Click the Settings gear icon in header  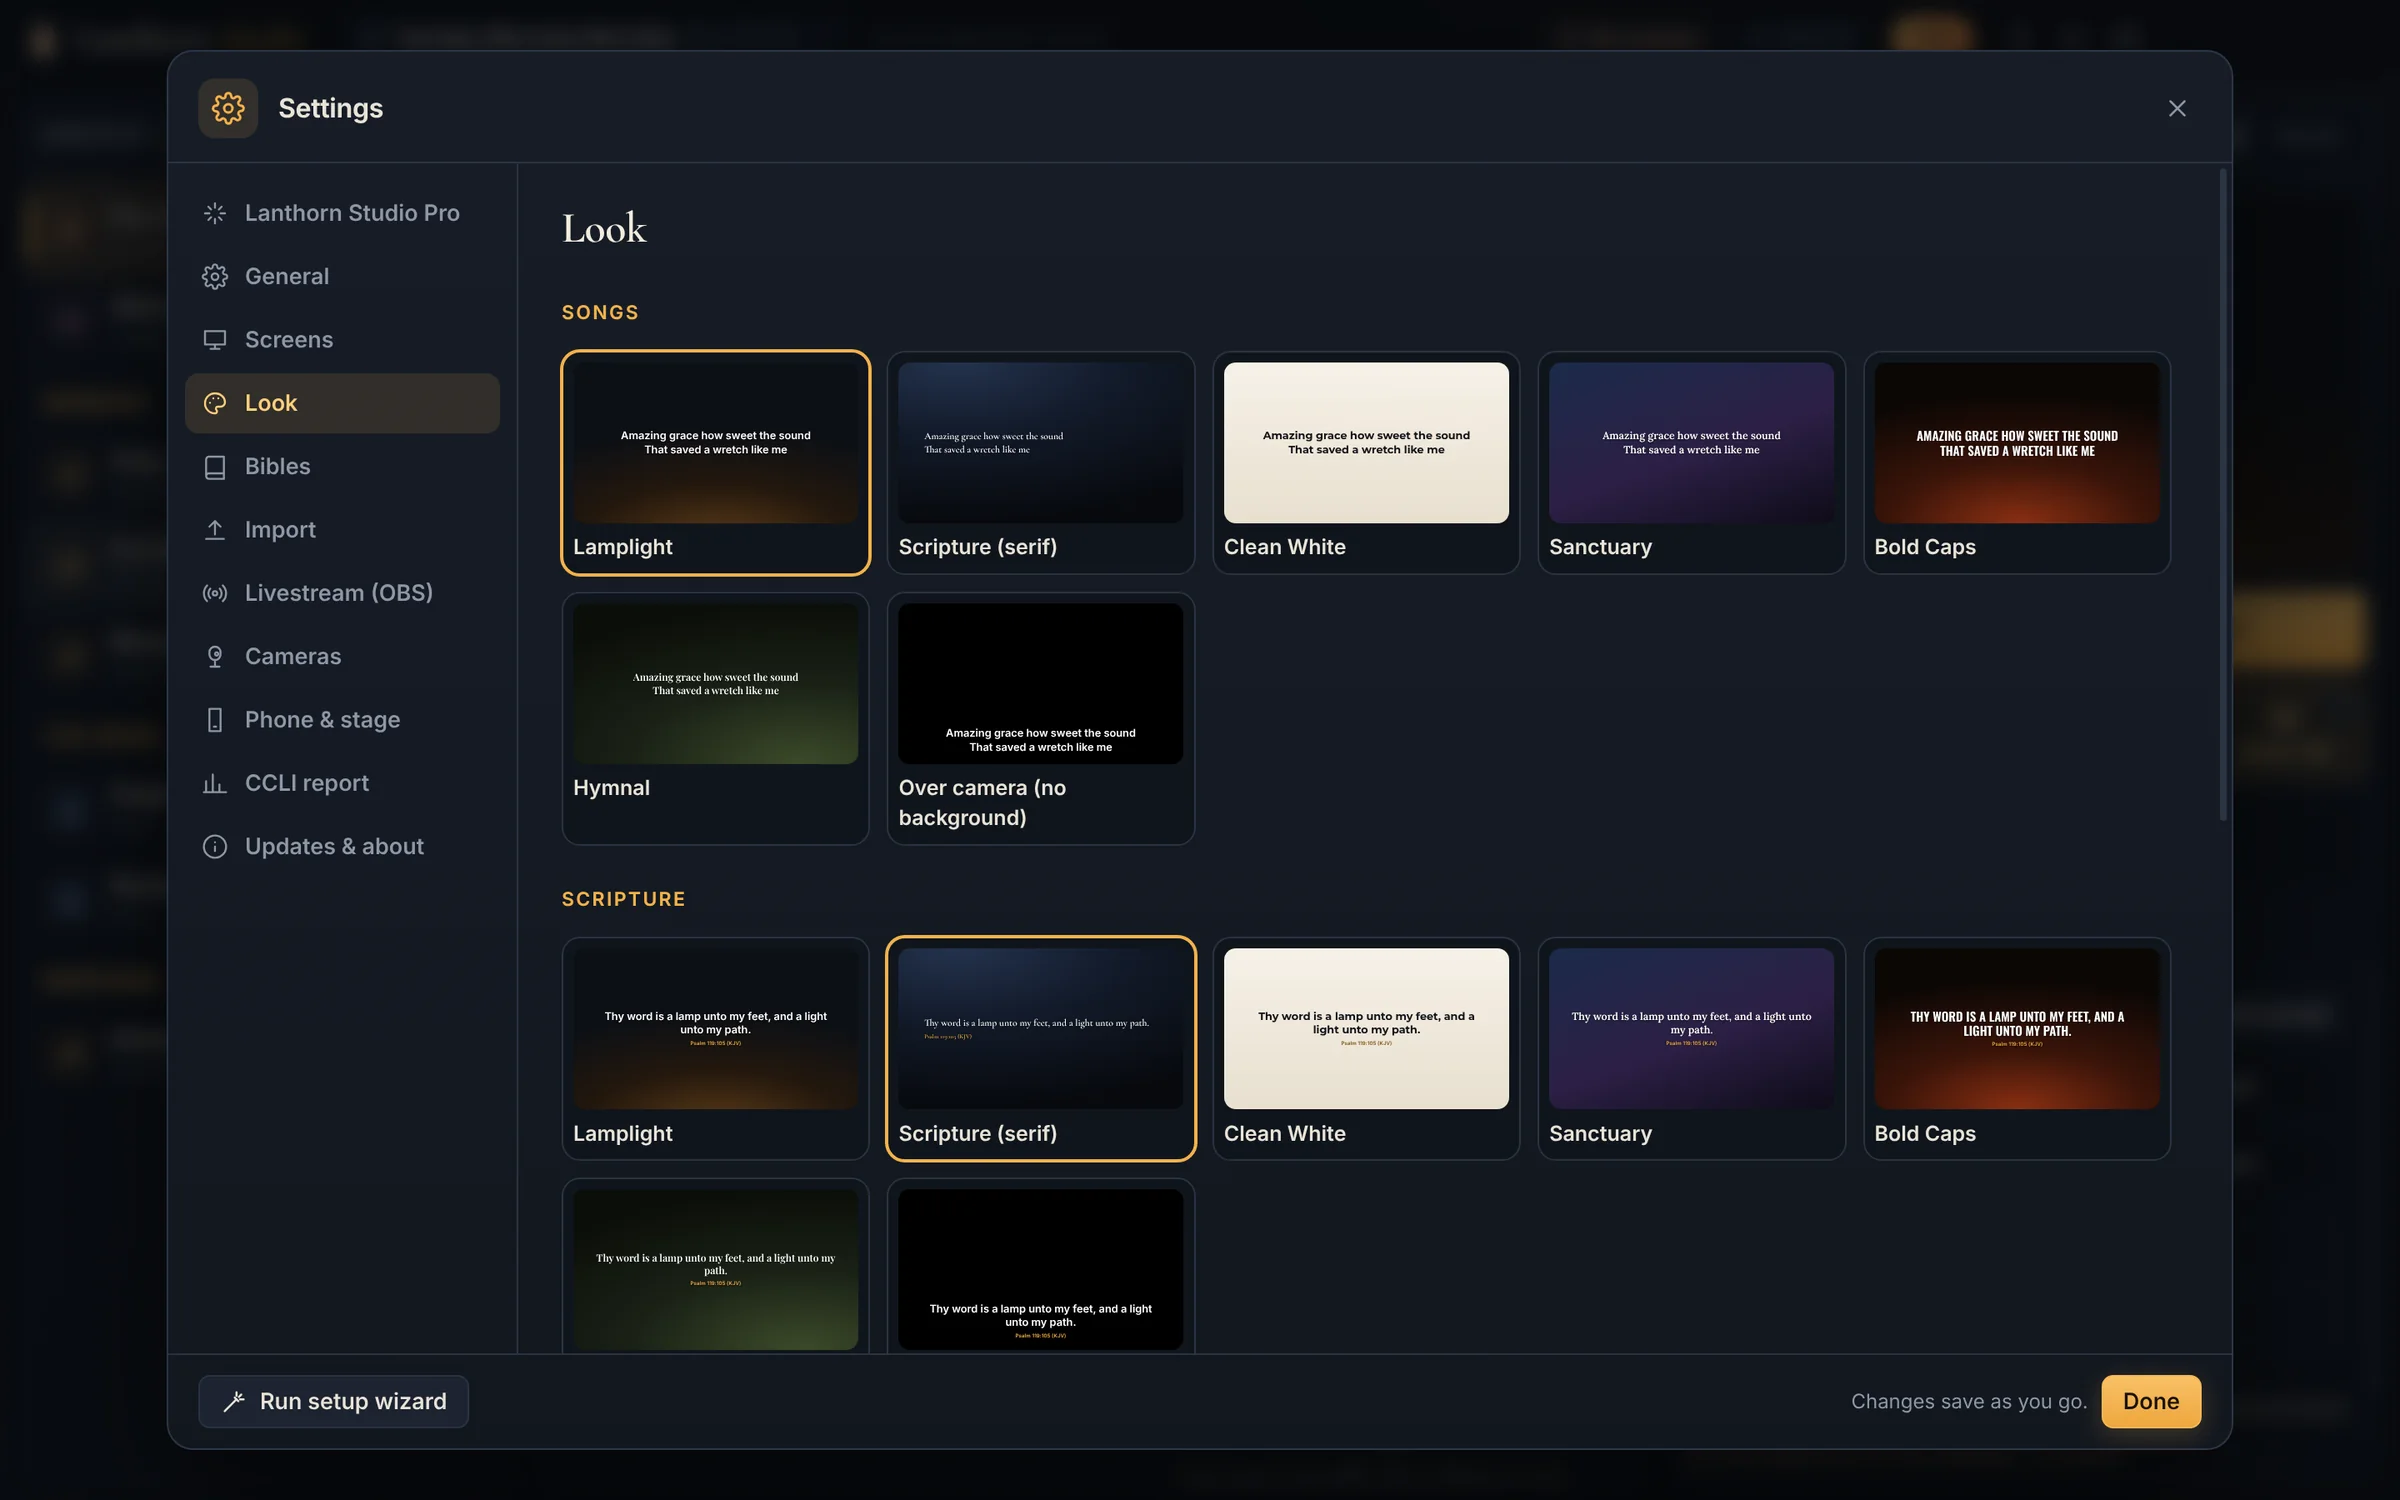point(228,108)
